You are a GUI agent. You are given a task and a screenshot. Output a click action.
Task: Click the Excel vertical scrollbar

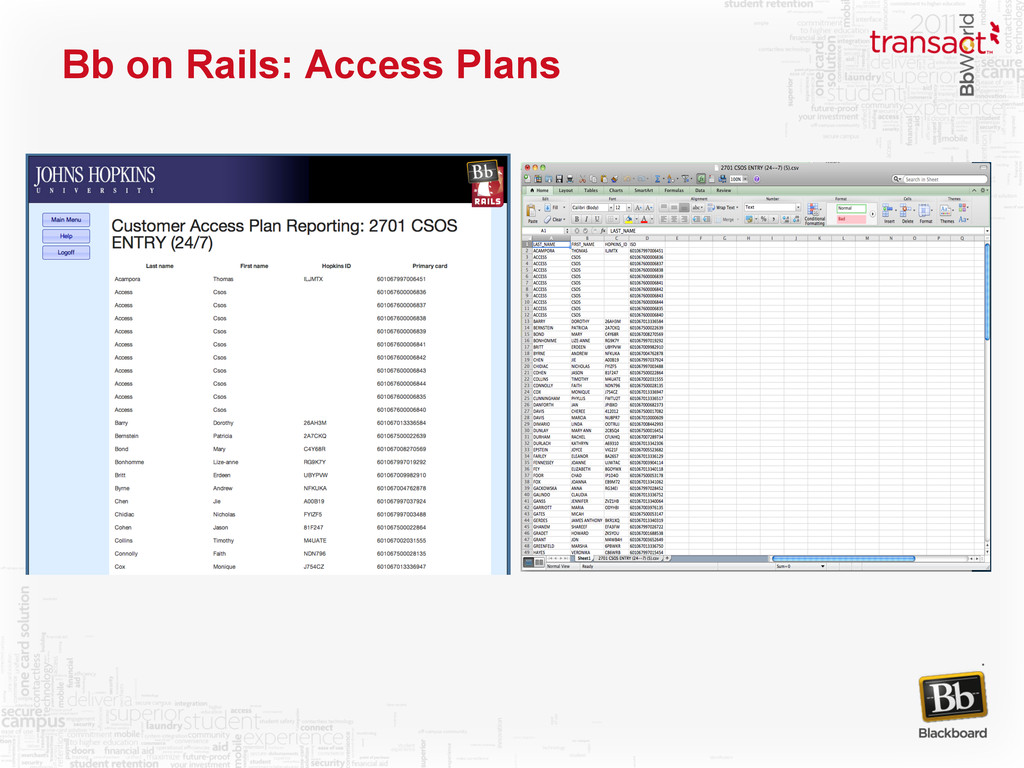point(987,291)
